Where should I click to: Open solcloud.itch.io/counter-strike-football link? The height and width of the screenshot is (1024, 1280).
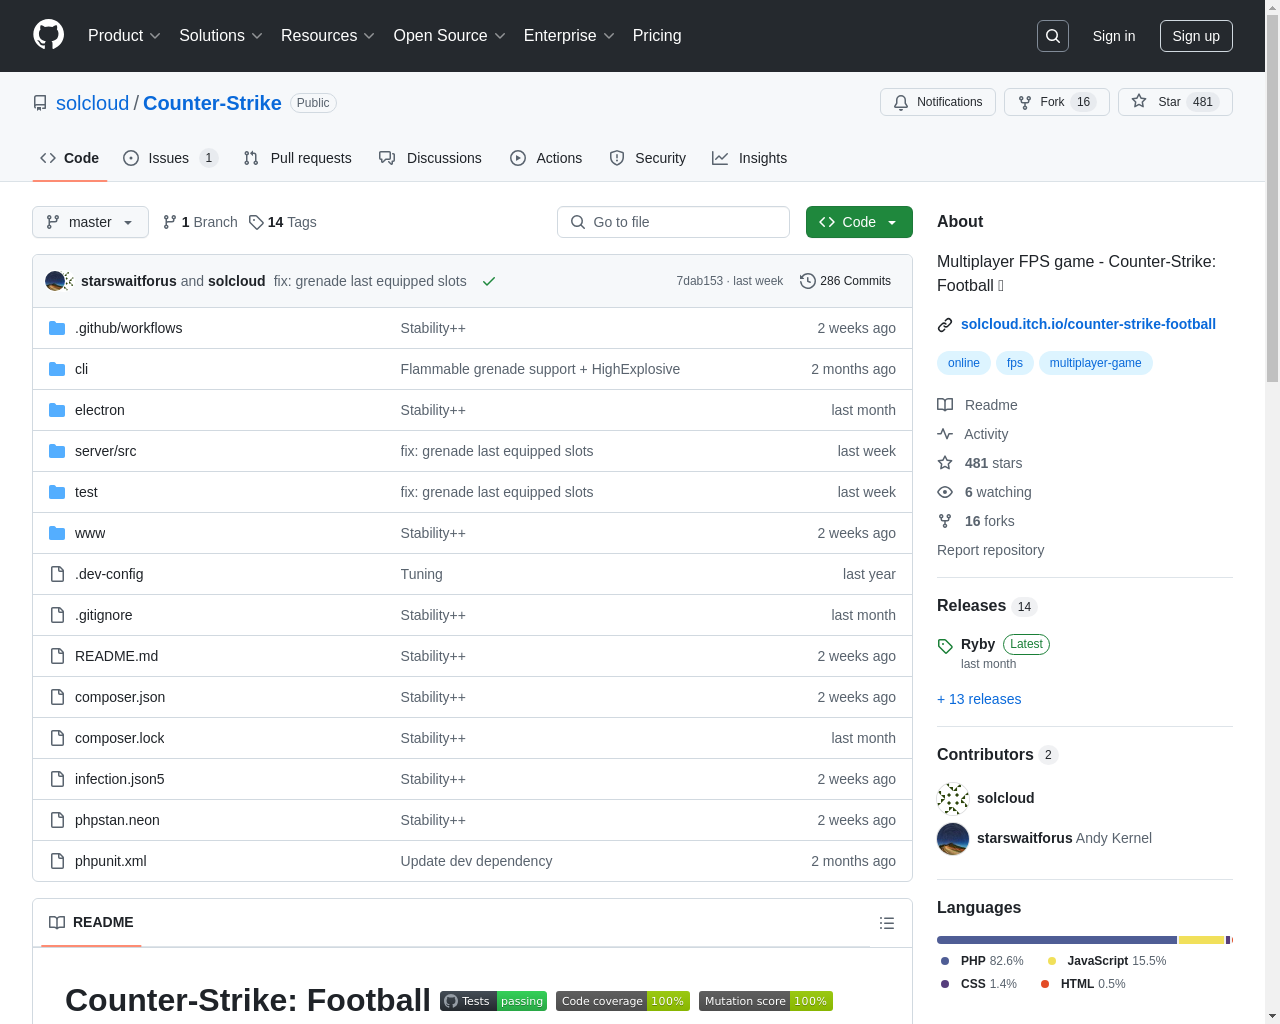click(1088, 324)
